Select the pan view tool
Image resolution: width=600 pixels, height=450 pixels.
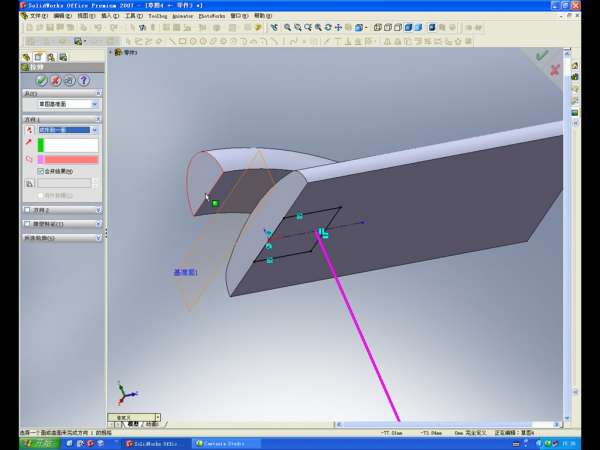(338, 28)
